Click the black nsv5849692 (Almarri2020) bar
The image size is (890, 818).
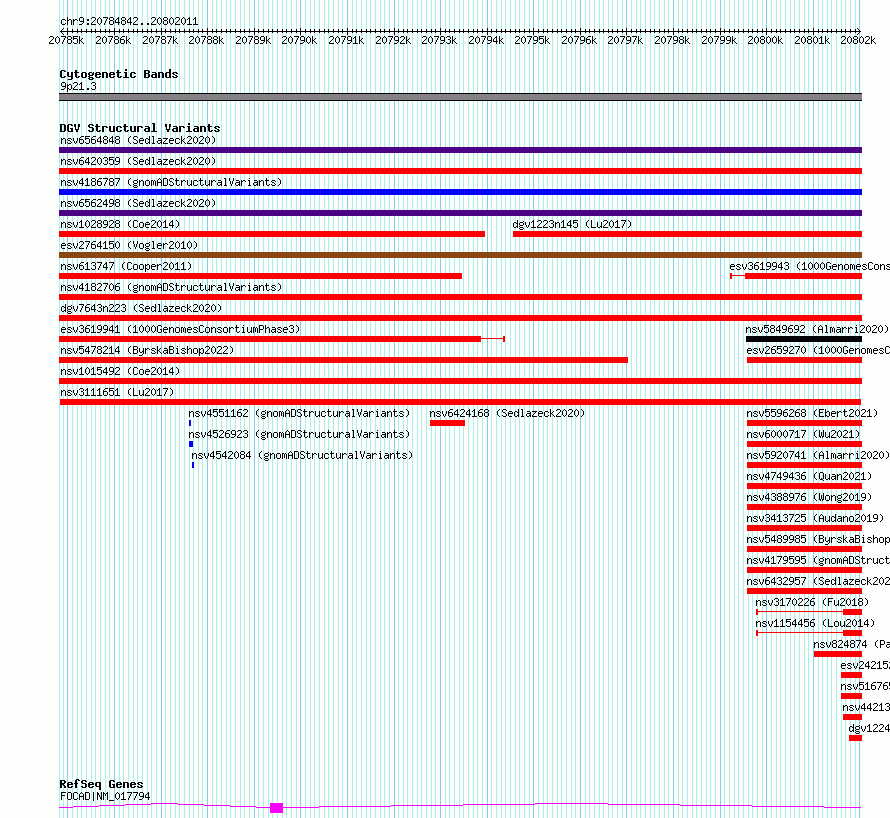pyautogui.click(x=804, y=339)
